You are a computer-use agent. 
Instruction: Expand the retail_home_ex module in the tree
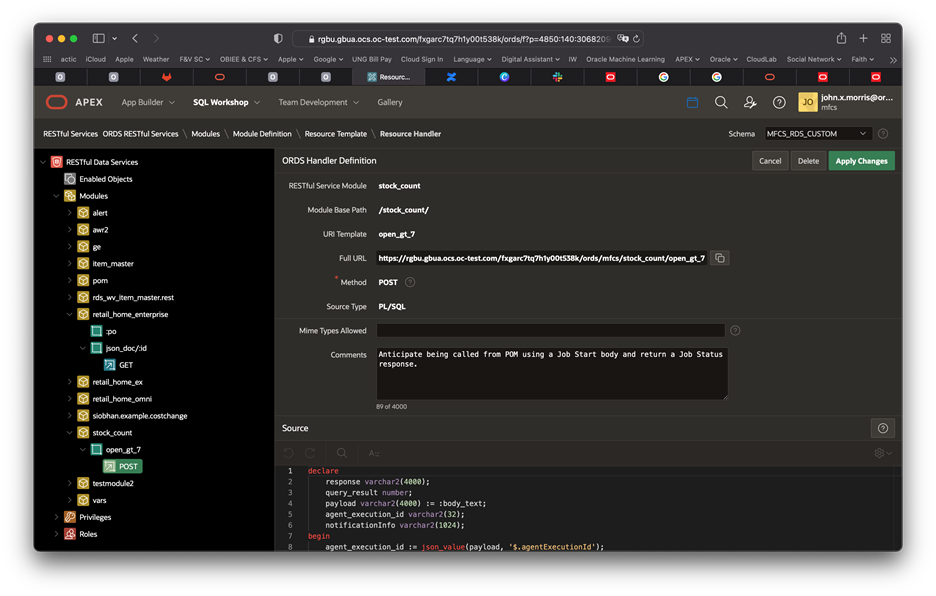(x=72, y=381)
